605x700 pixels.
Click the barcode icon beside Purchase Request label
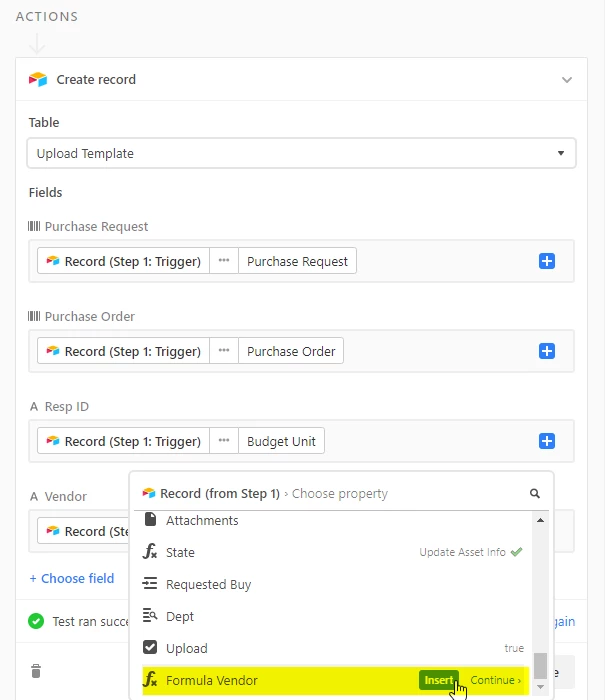pyautogui.click(x=34, y=226)
